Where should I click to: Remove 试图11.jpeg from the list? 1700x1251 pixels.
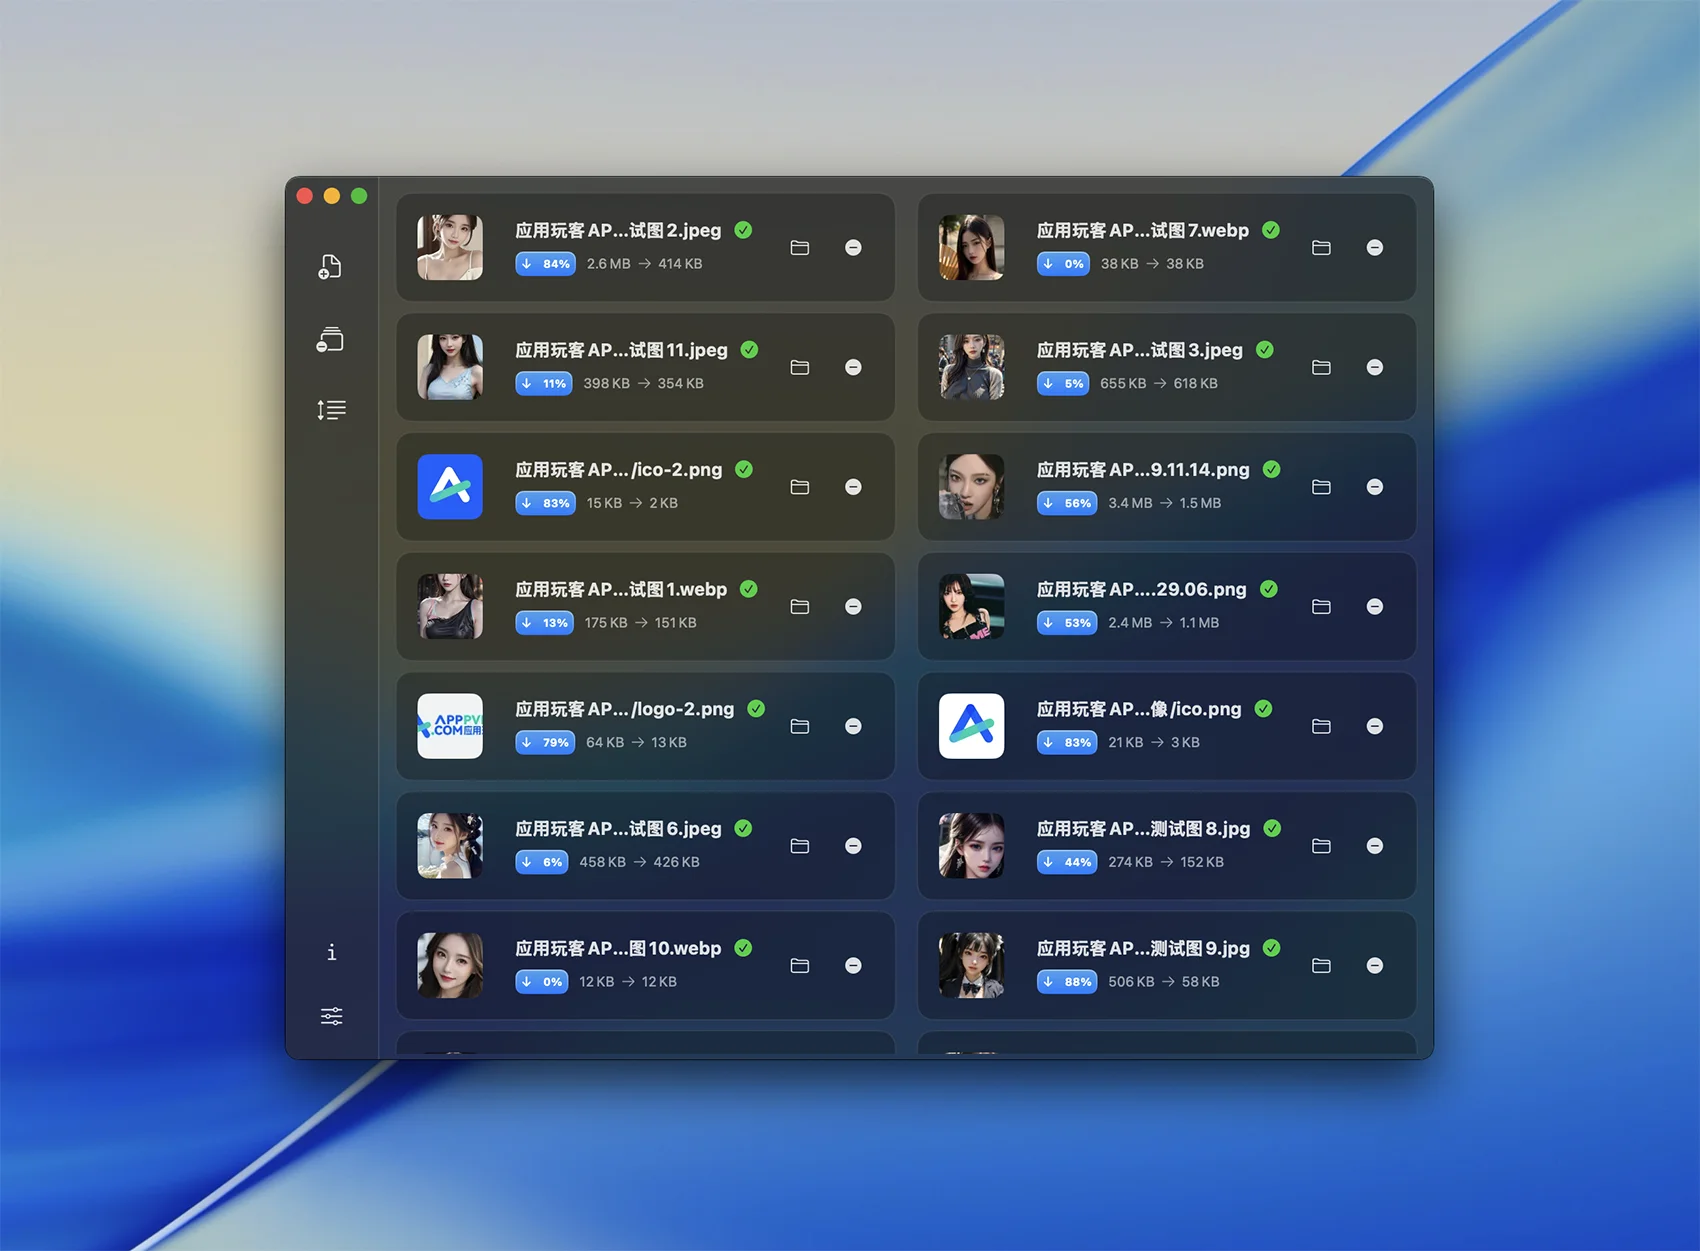coord(853,367)
